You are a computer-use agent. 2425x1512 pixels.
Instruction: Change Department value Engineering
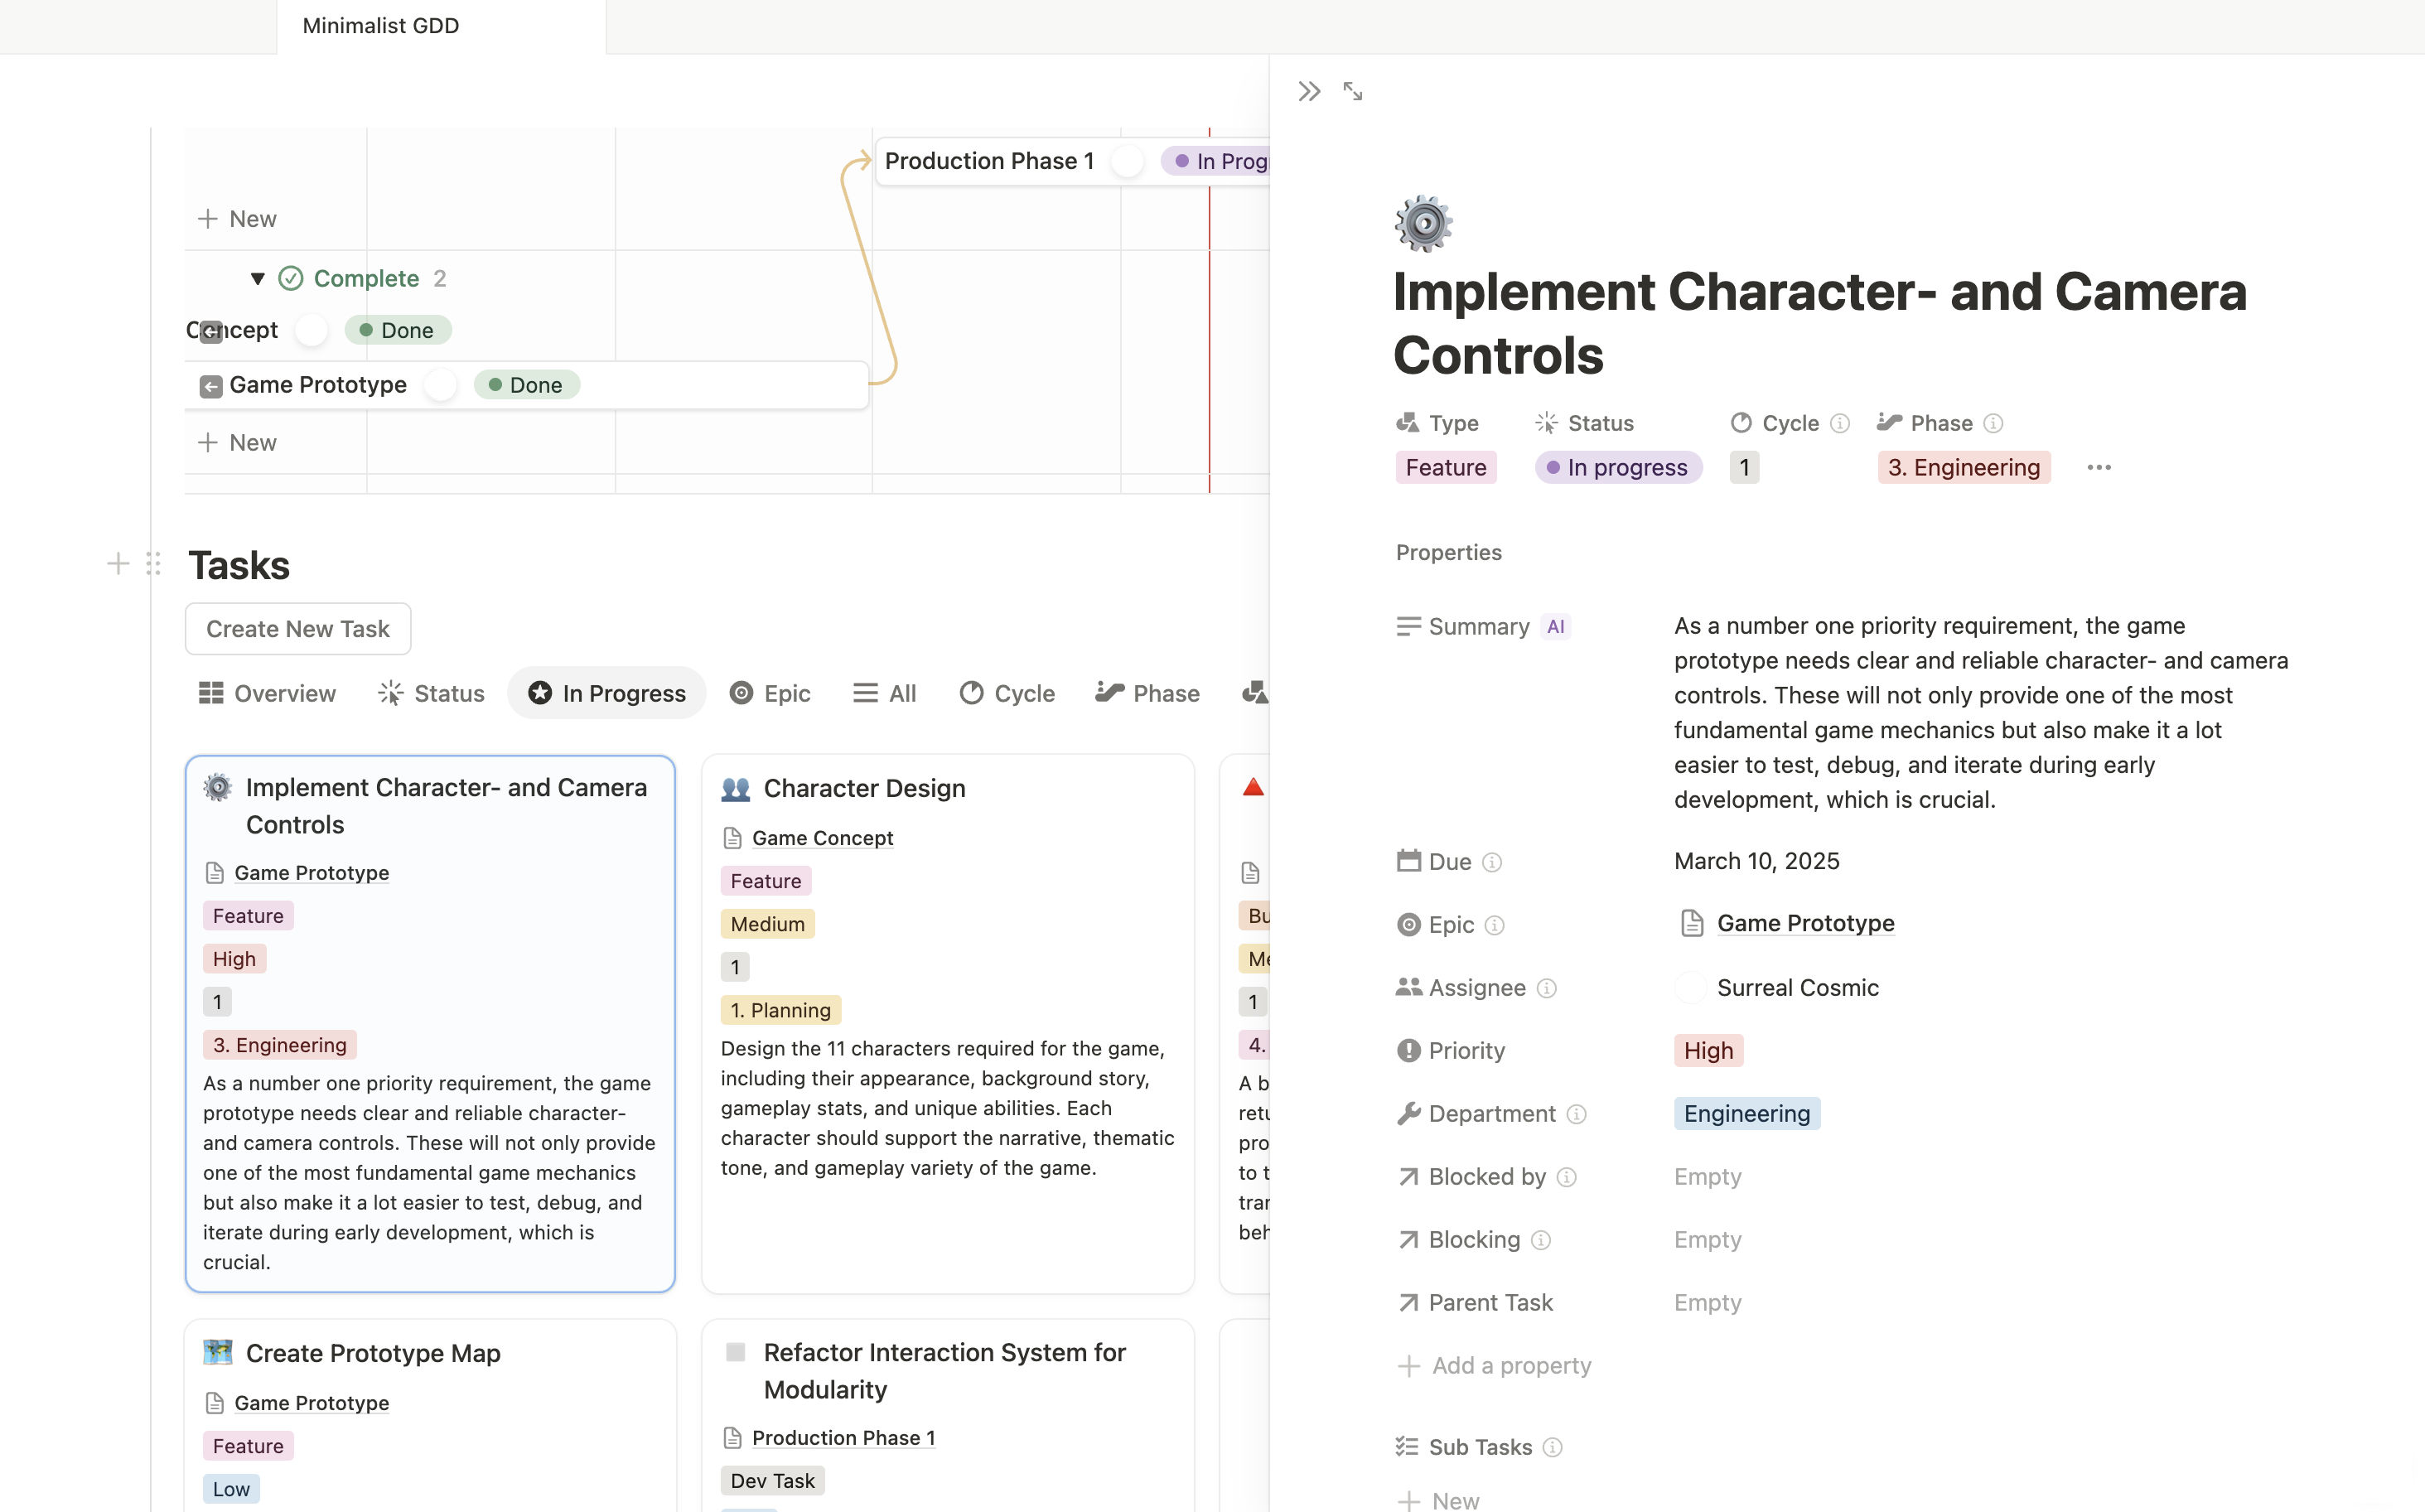click(x=1746, y=1114)
